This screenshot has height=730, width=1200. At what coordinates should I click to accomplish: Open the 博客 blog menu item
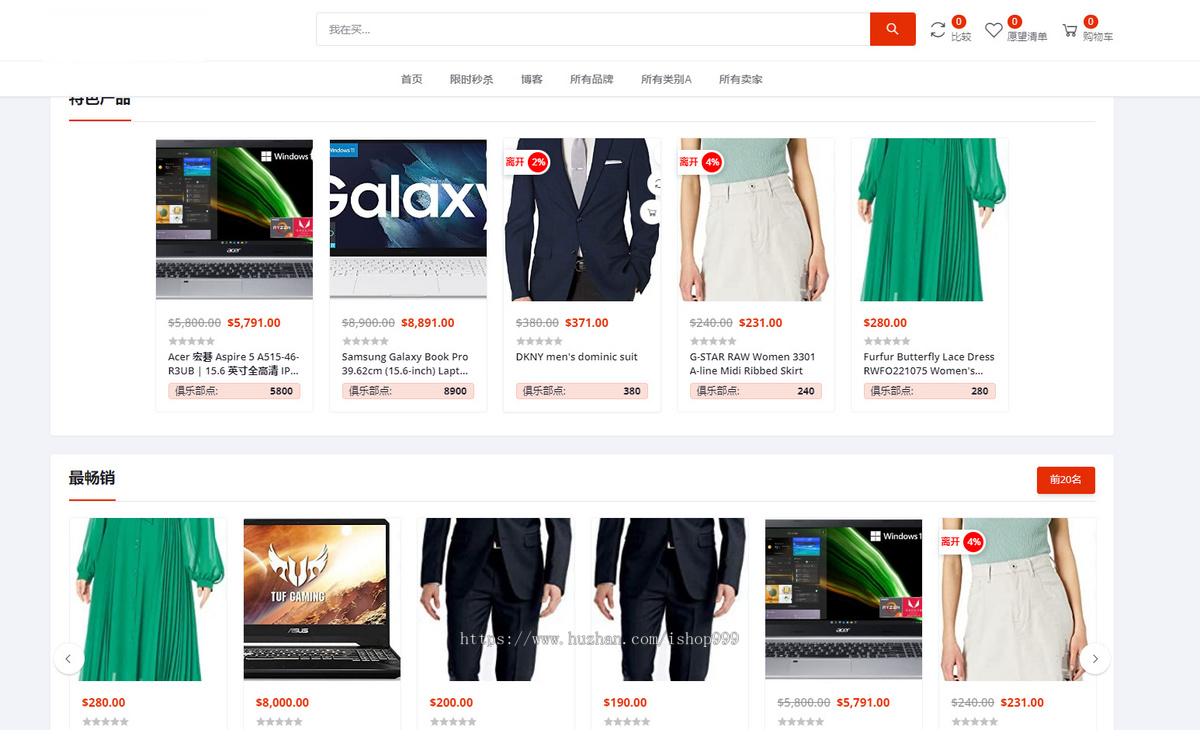pos(532,79)
